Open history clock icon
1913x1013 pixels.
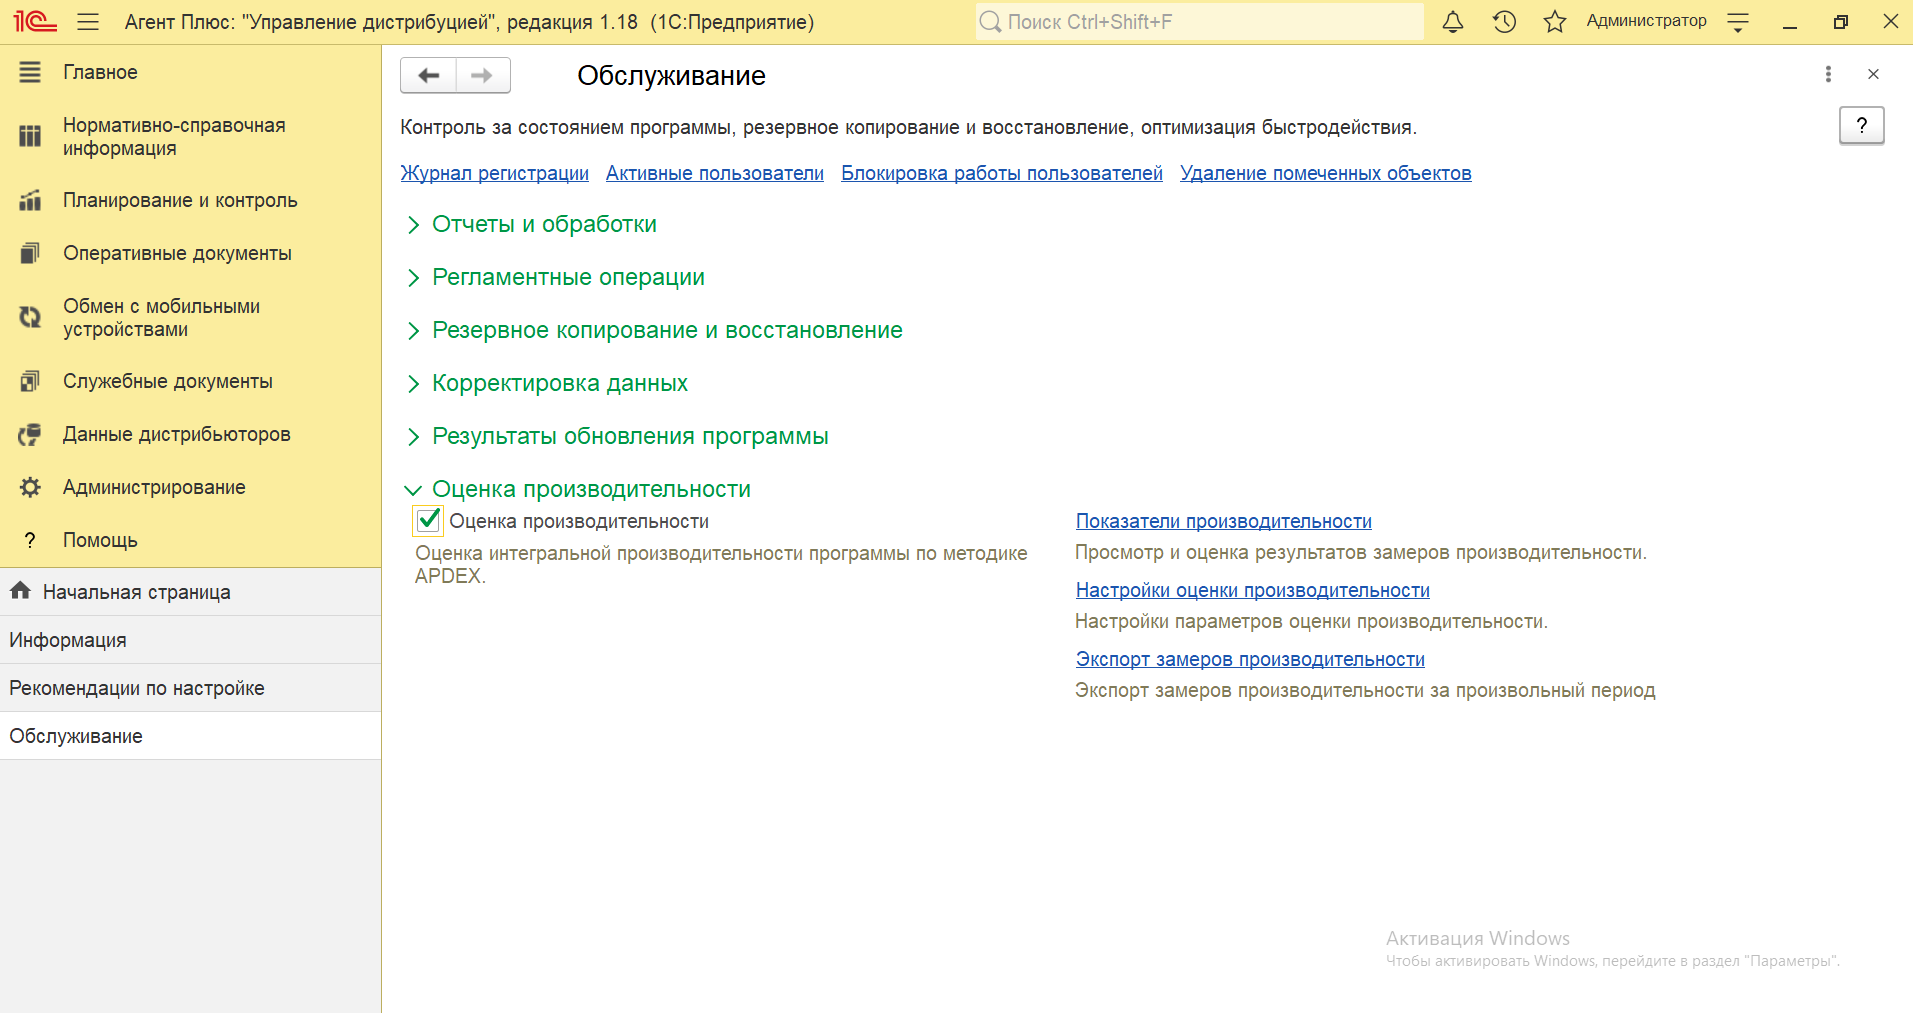(1504, 21)
